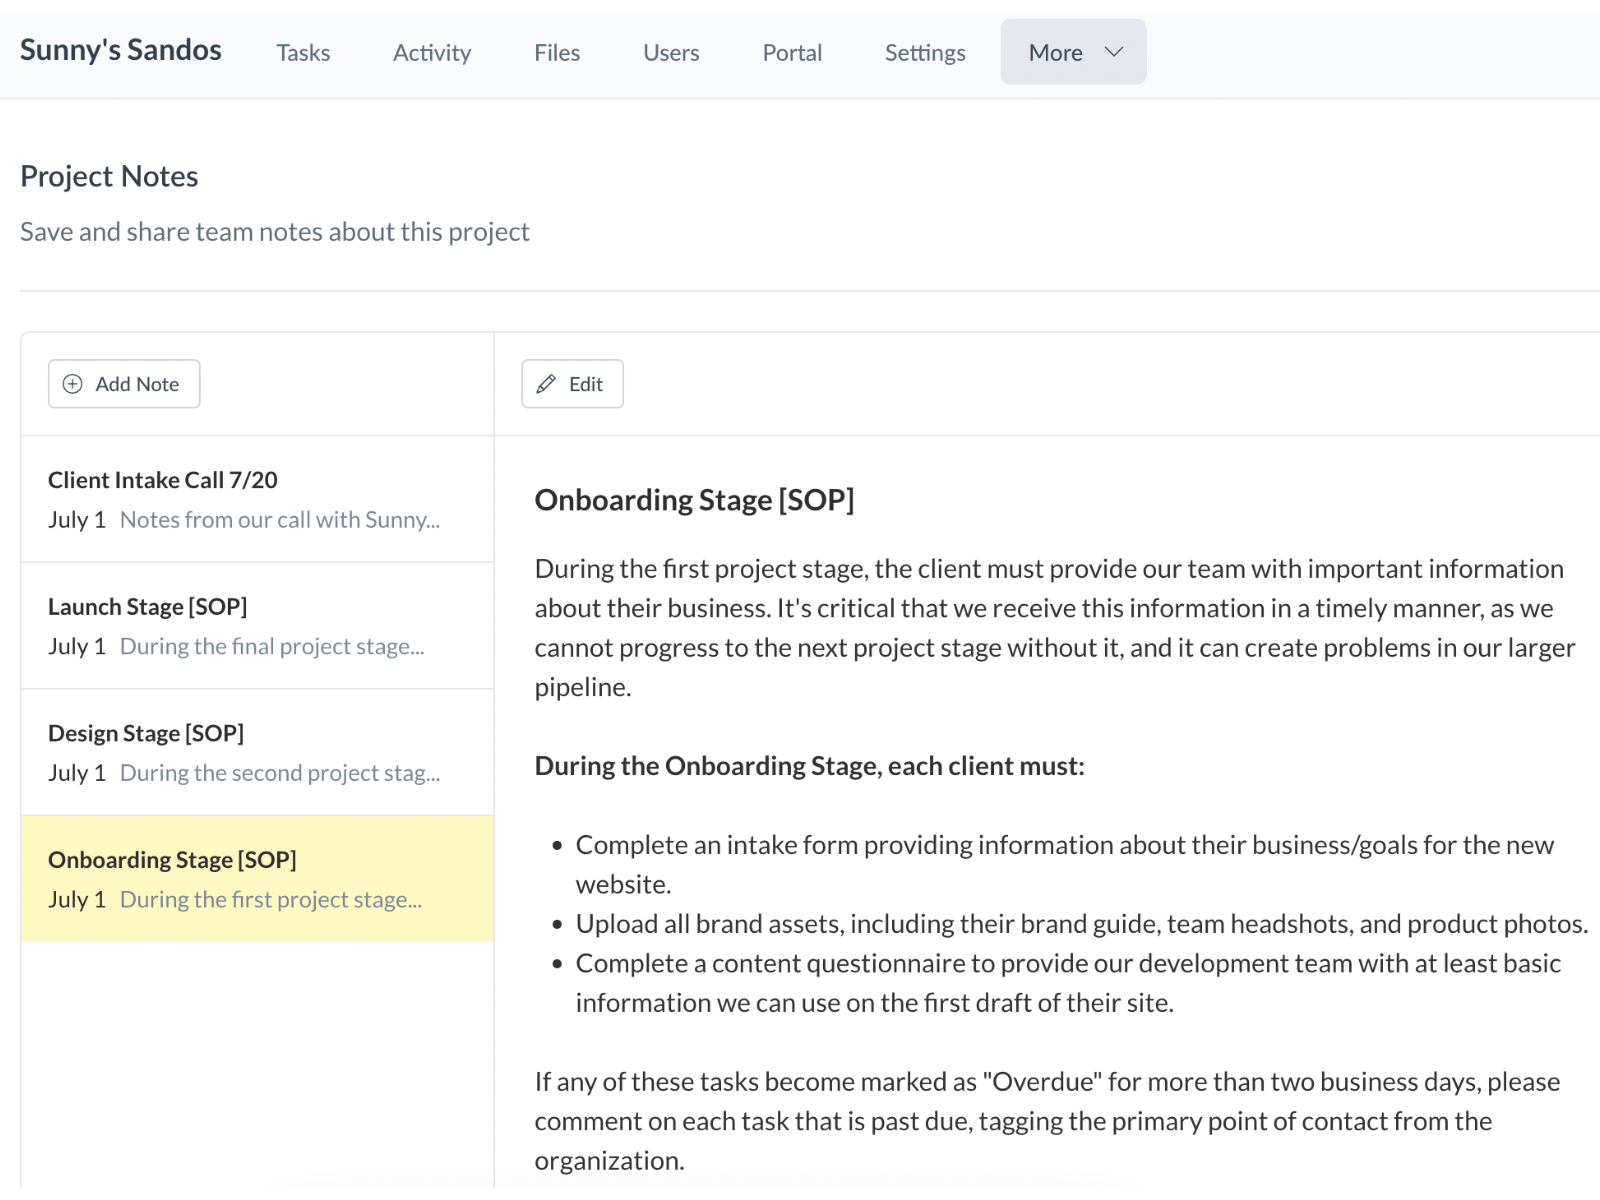The height and width of the screenshot is (1200, 1600).
Task: Click the Onboarding Stage [SOP] title in note body
Action: pos(694,500)
